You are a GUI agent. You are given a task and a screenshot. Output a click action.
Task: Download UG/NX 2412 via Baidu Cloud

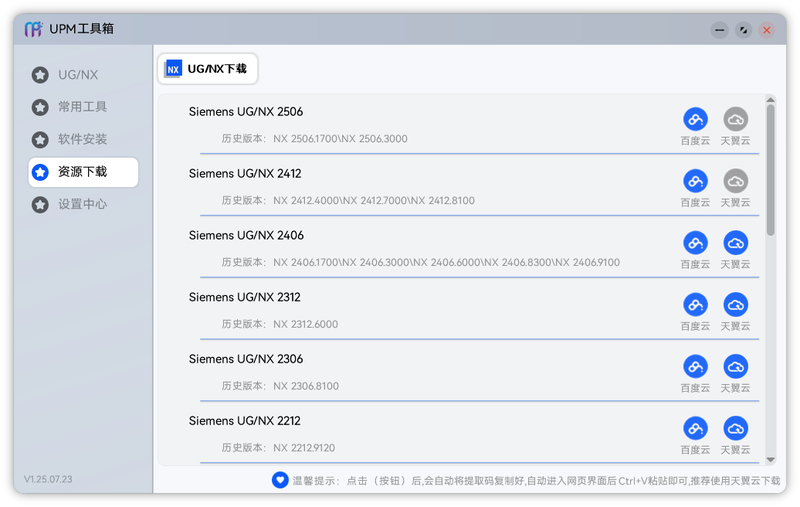[695, 181]
